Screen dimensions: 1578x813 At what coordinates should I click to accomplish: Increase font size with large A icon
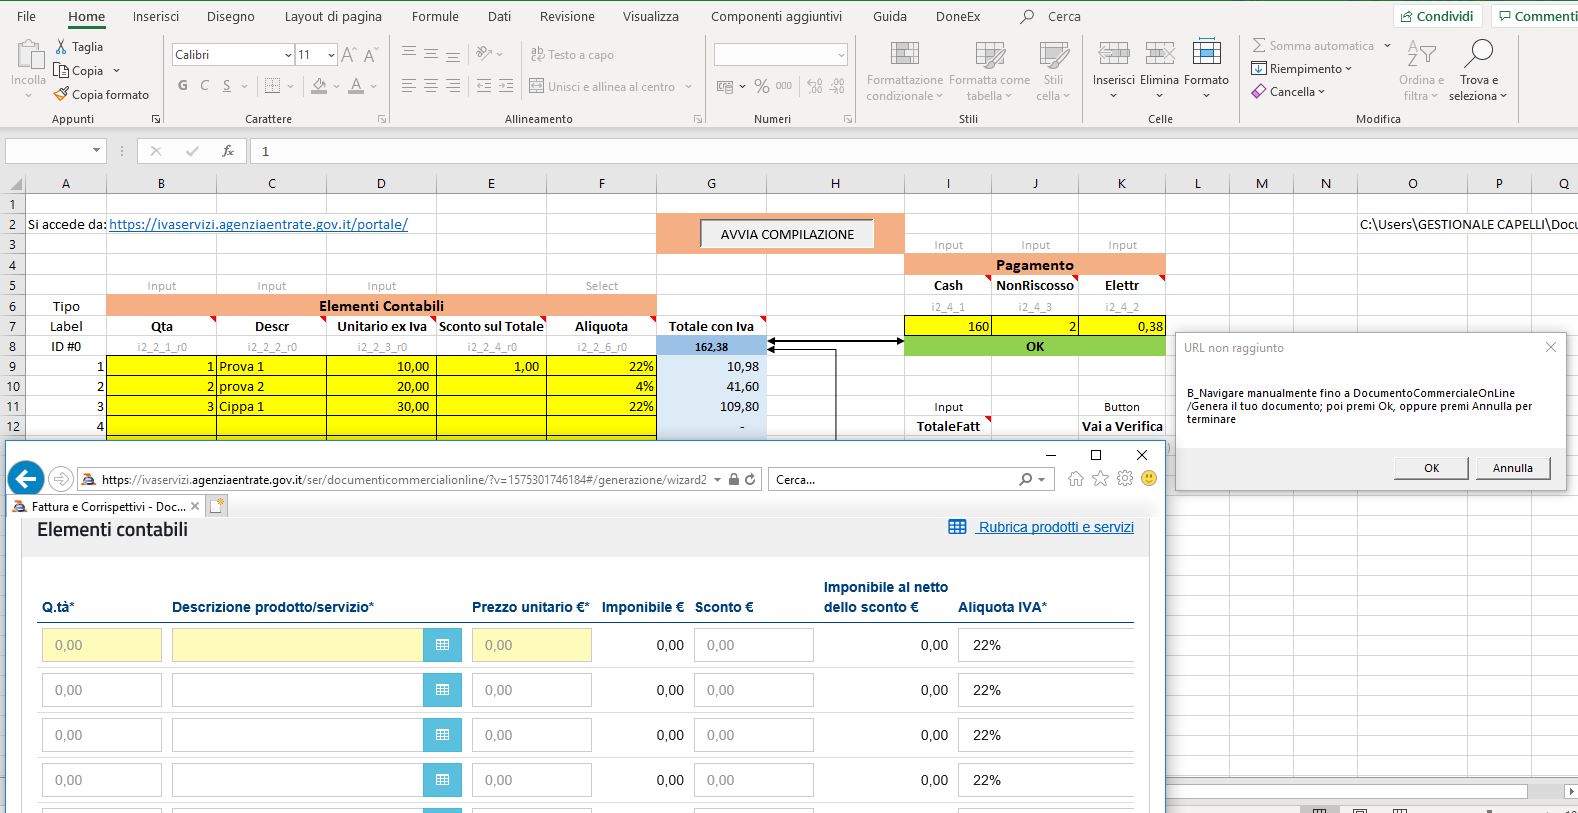point(348,55)
